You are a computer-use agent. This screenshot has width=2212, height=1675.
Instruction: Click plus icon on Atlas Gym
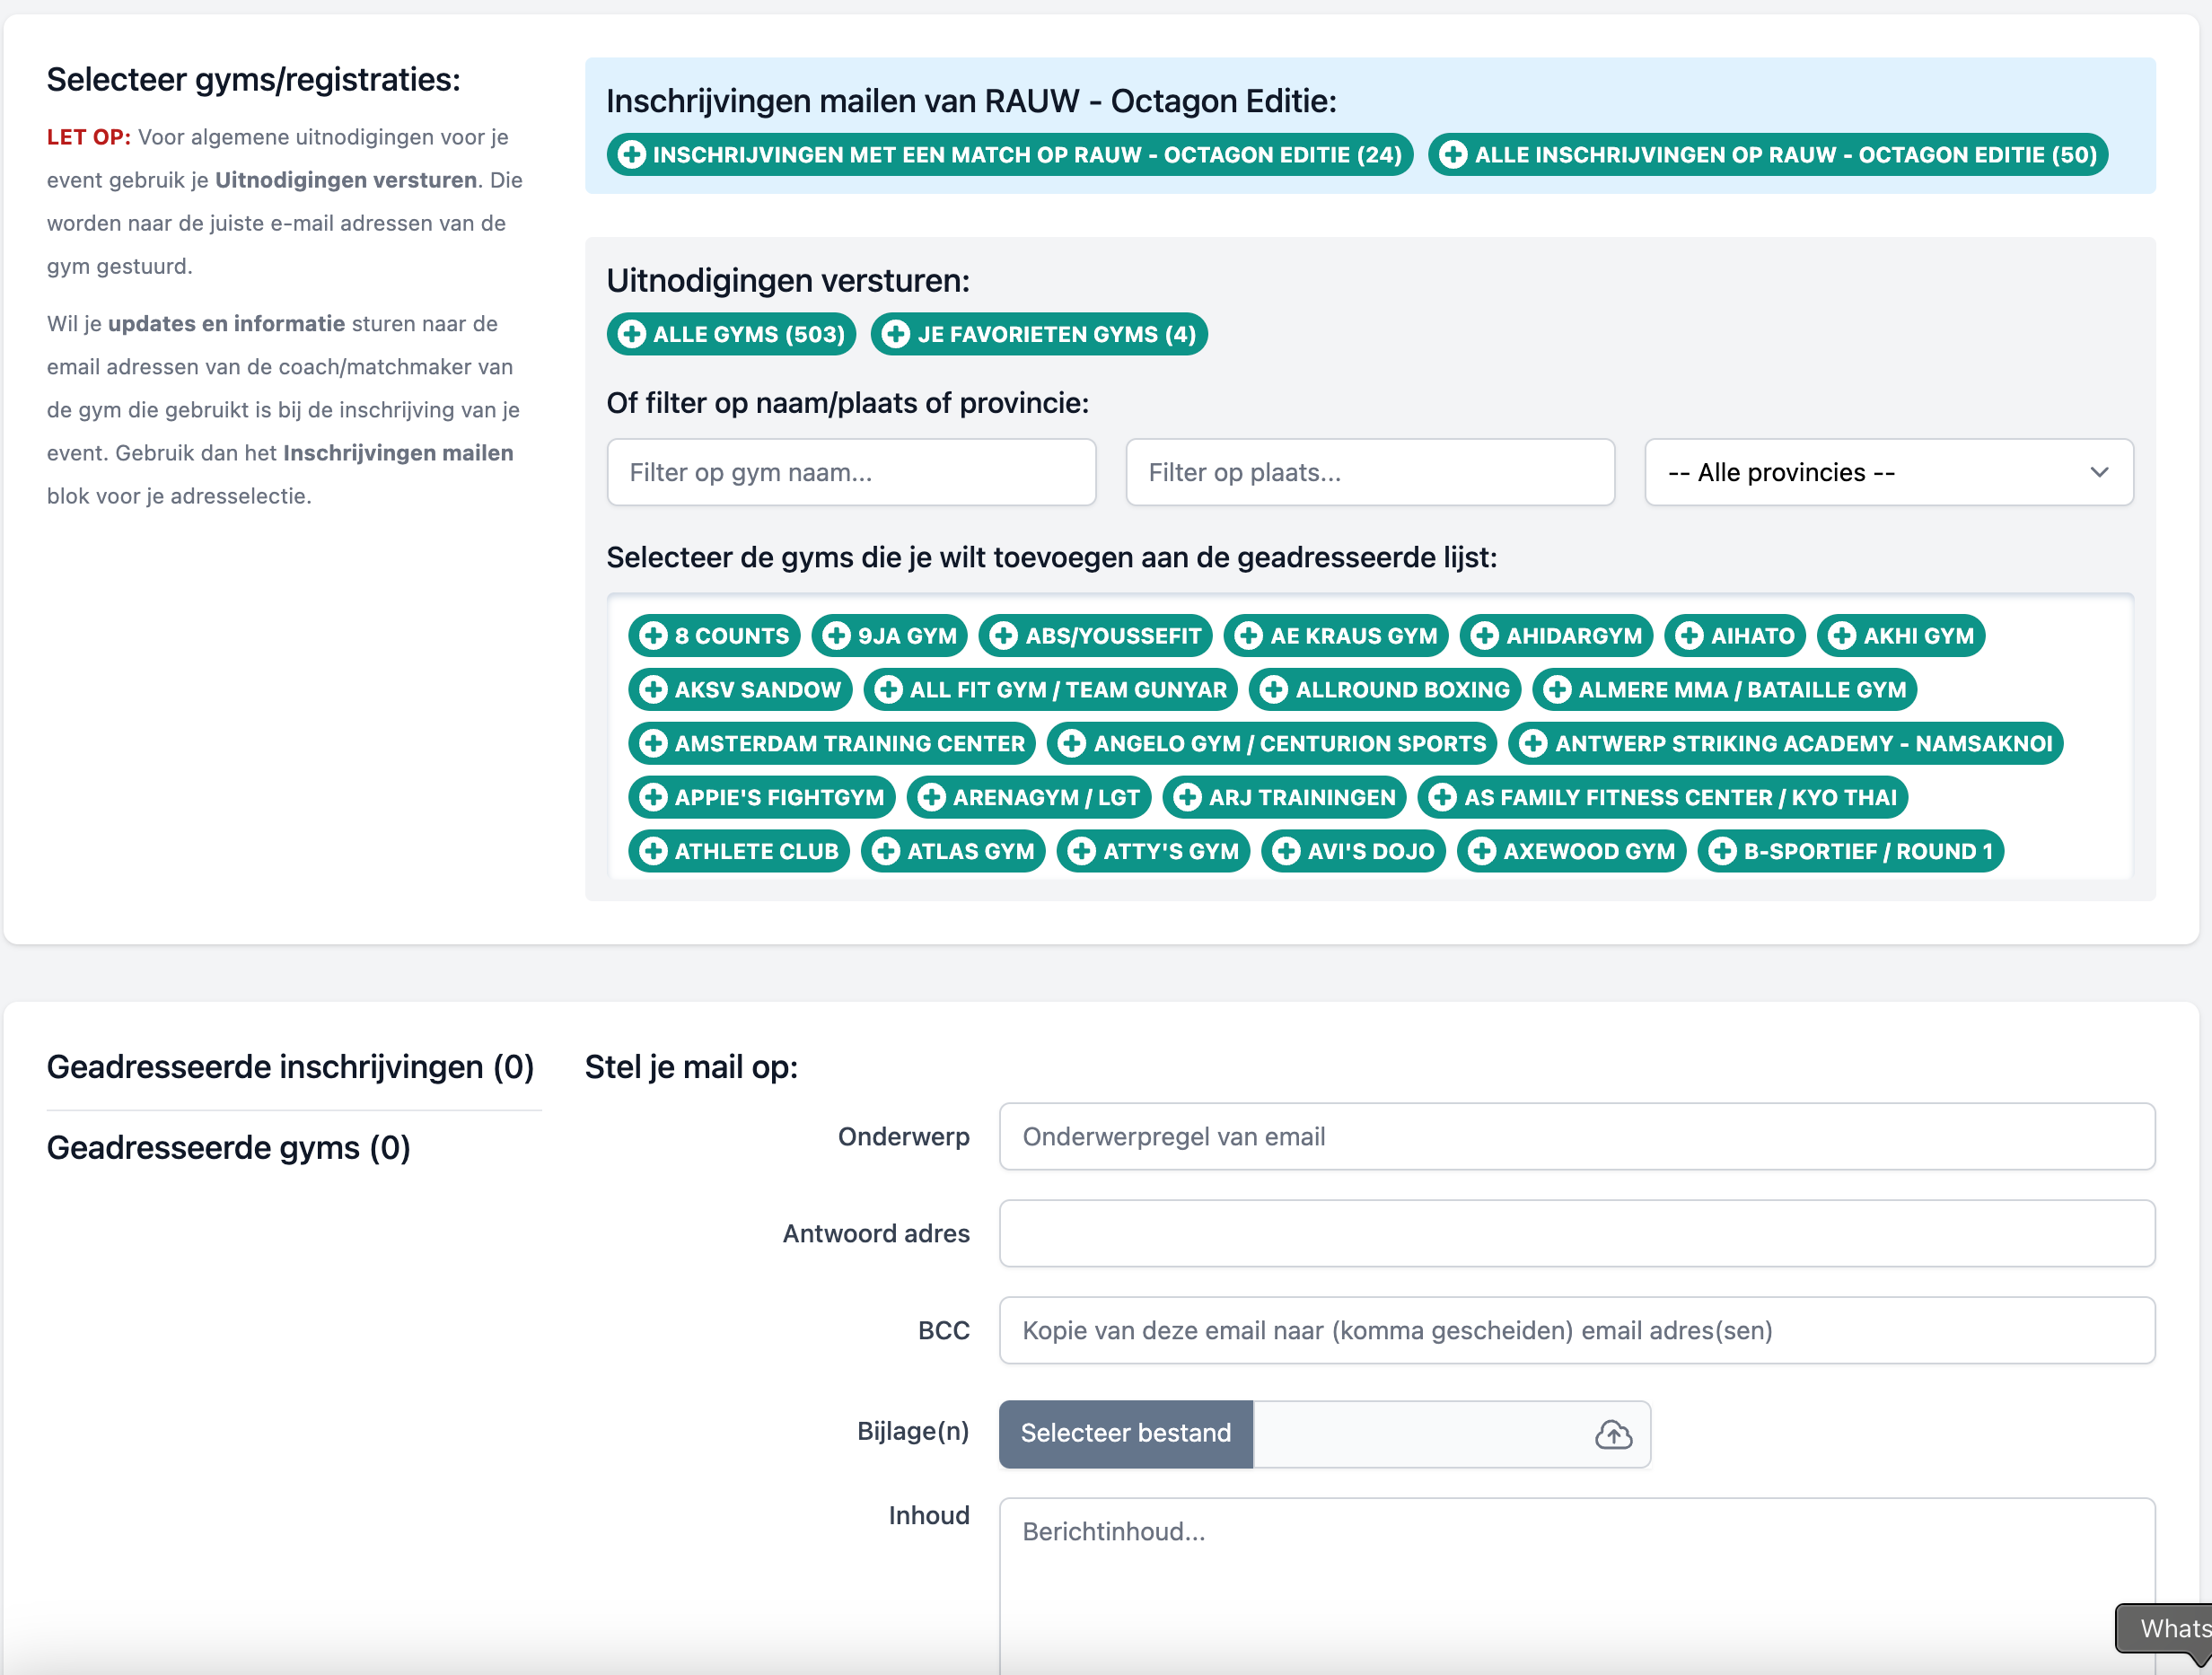[x=885, y=852]
